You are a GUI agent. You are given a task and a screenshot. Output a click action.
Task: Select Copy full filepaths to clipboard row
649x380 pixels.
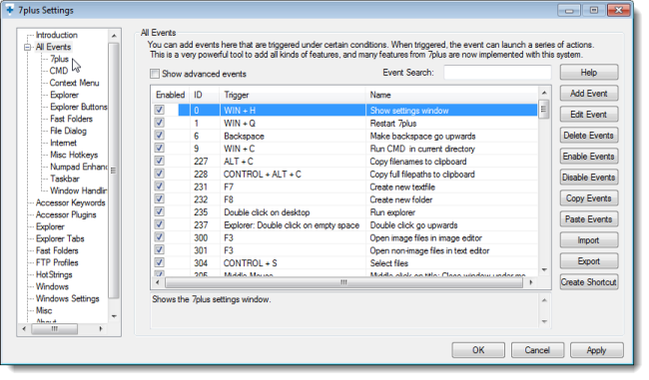coord(345,174)
